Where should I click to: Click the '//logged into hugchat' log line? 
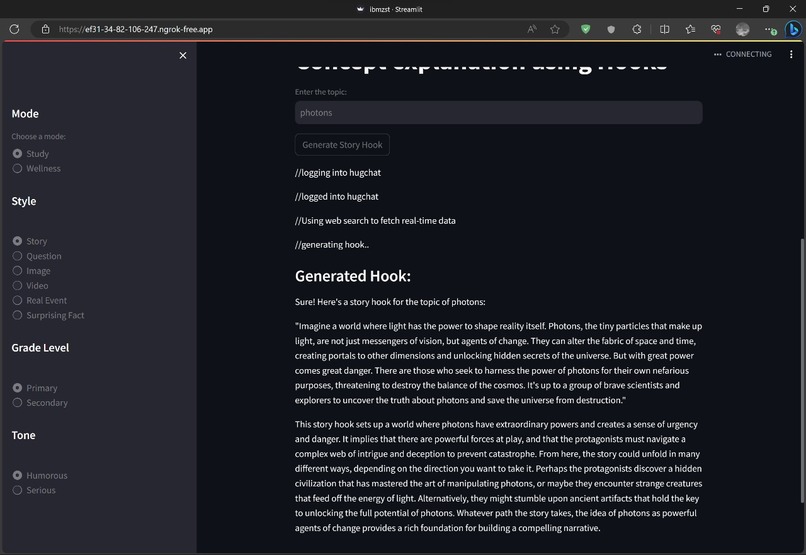[337, 197]
